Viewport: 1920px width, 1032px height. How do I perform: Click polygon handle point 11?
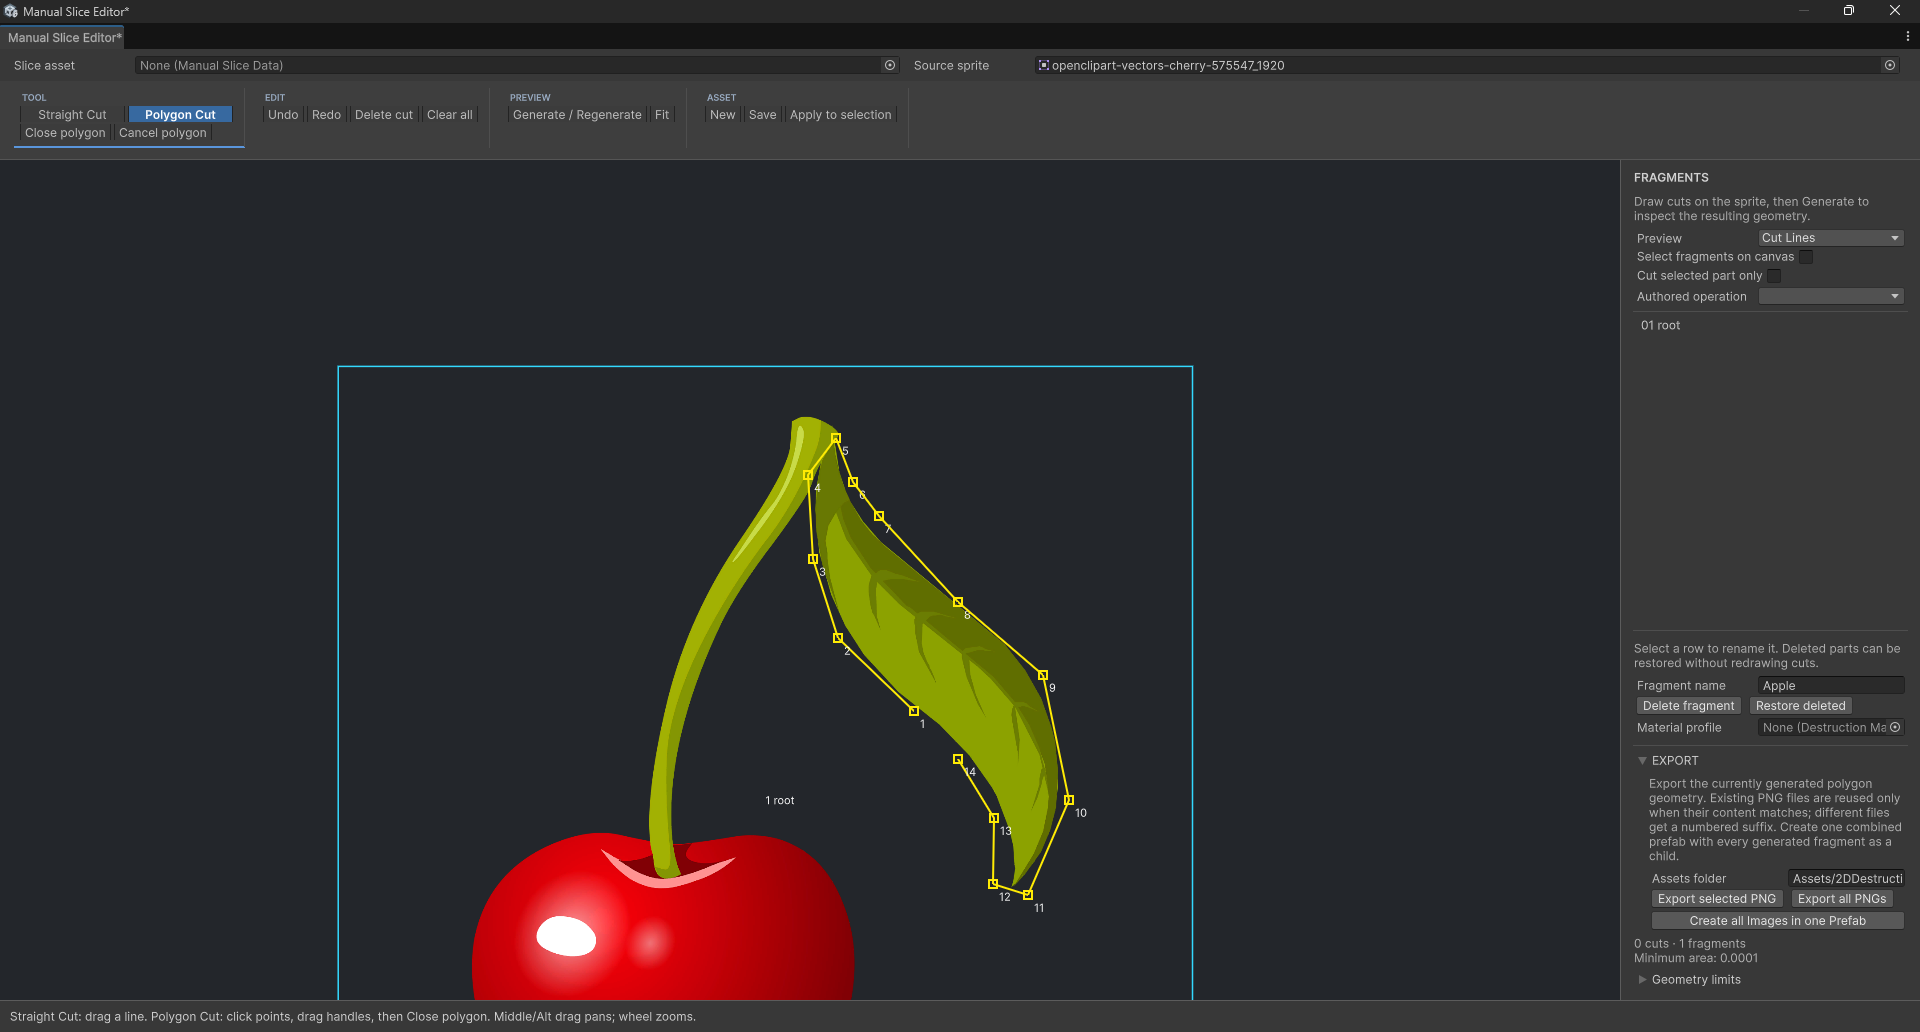pos(1028,894)
